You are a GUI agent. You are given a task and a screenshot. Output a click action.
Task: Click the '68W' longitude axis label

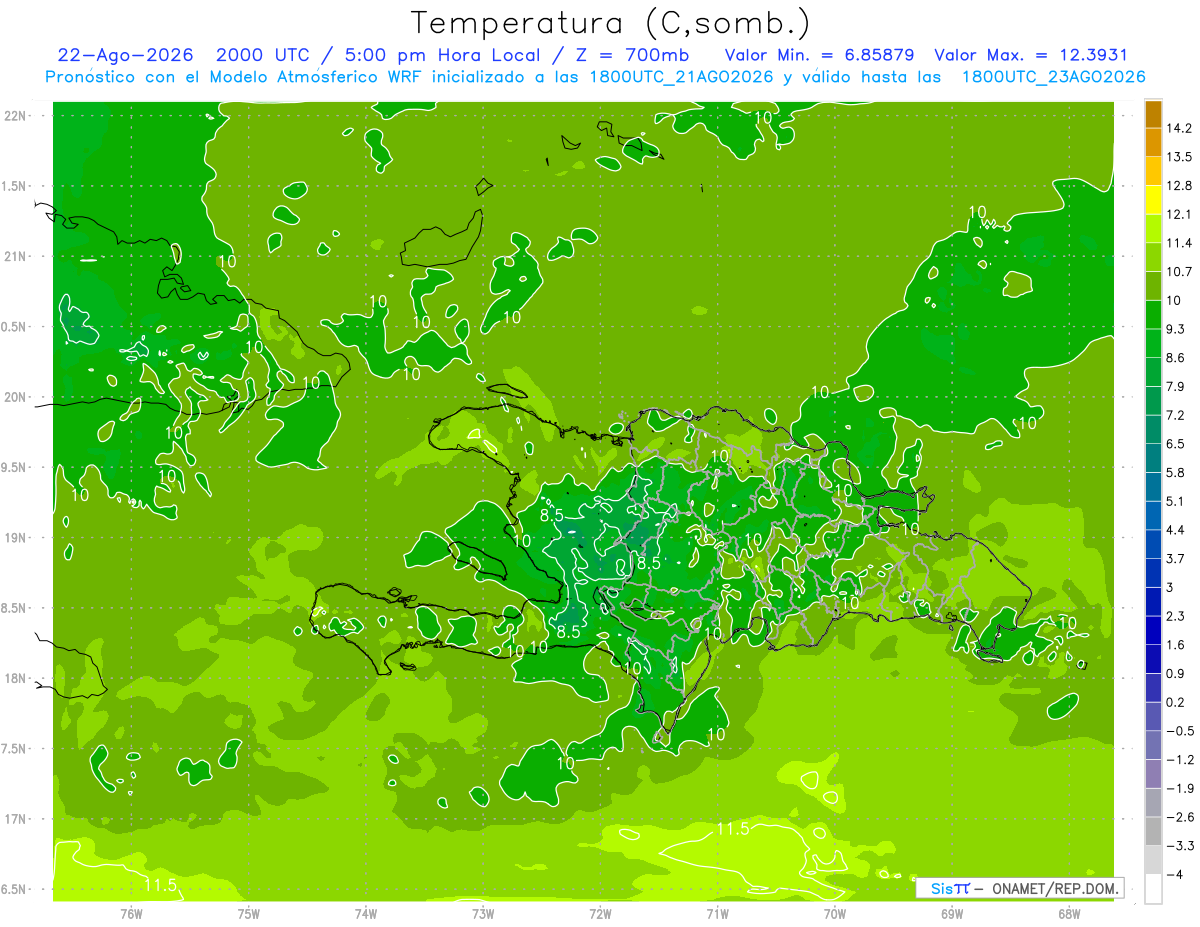coord(1069,913)
